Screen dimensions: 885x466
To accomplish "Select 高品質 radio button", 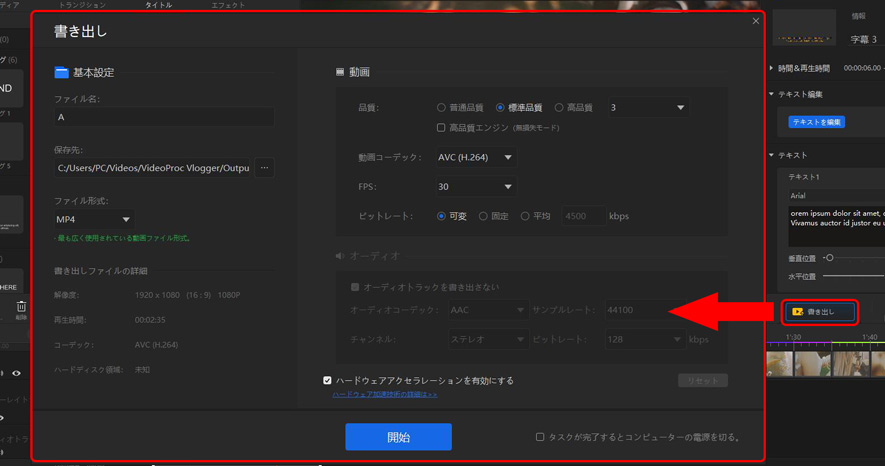I will [559, 107].
